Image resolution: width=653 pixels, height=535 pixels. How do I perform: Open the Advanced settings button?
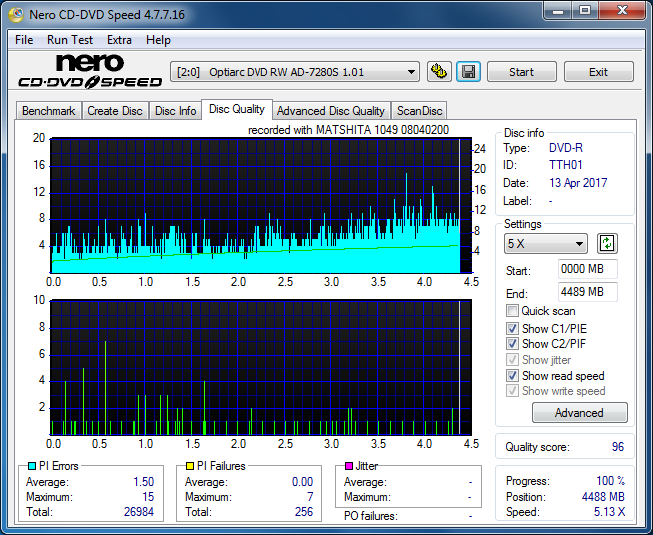(x=579, y=413)
